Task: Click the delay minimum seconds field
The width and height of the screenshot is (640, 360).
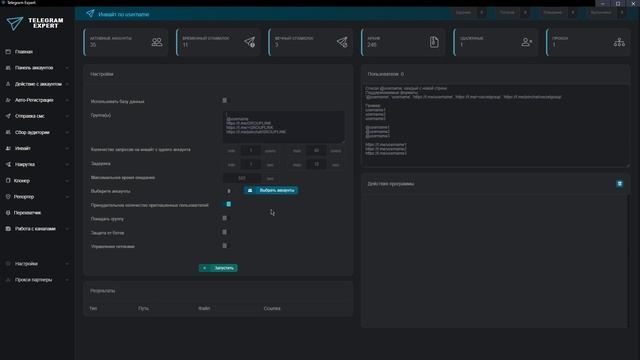Action: coord(251,164)
